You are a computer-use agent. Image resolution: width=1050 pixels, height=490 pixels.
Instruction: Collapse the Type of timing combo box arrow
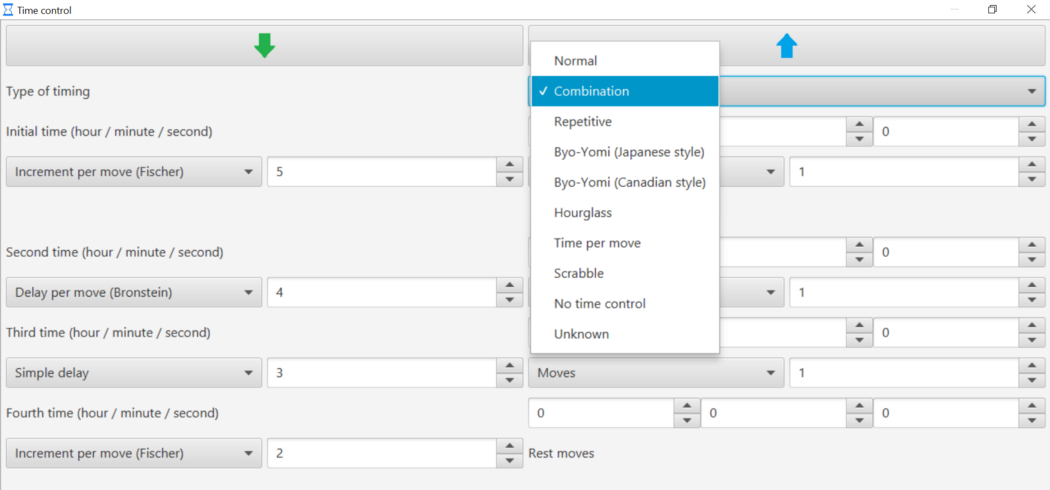pos(1031,91)
